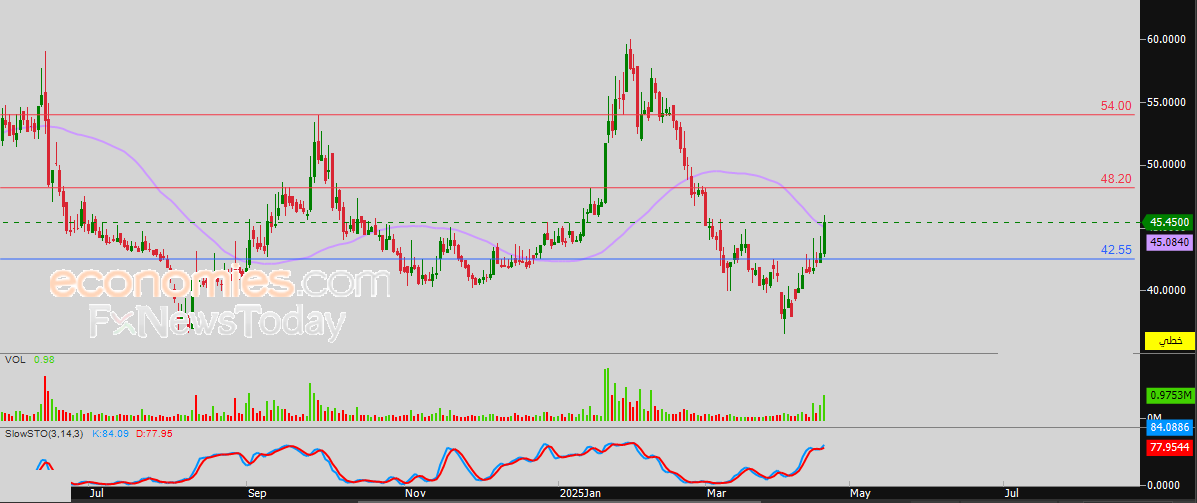Click the blue 42.55 support level label

(1116, 250)
